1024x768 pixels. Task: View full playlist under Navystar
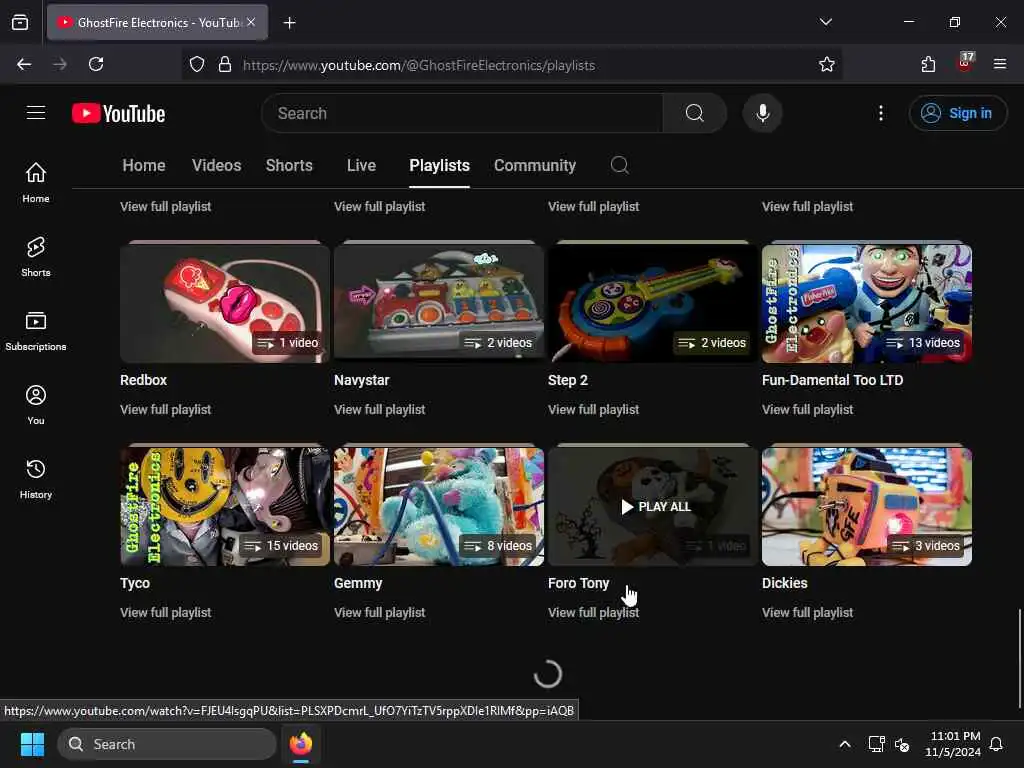(379, 409)
